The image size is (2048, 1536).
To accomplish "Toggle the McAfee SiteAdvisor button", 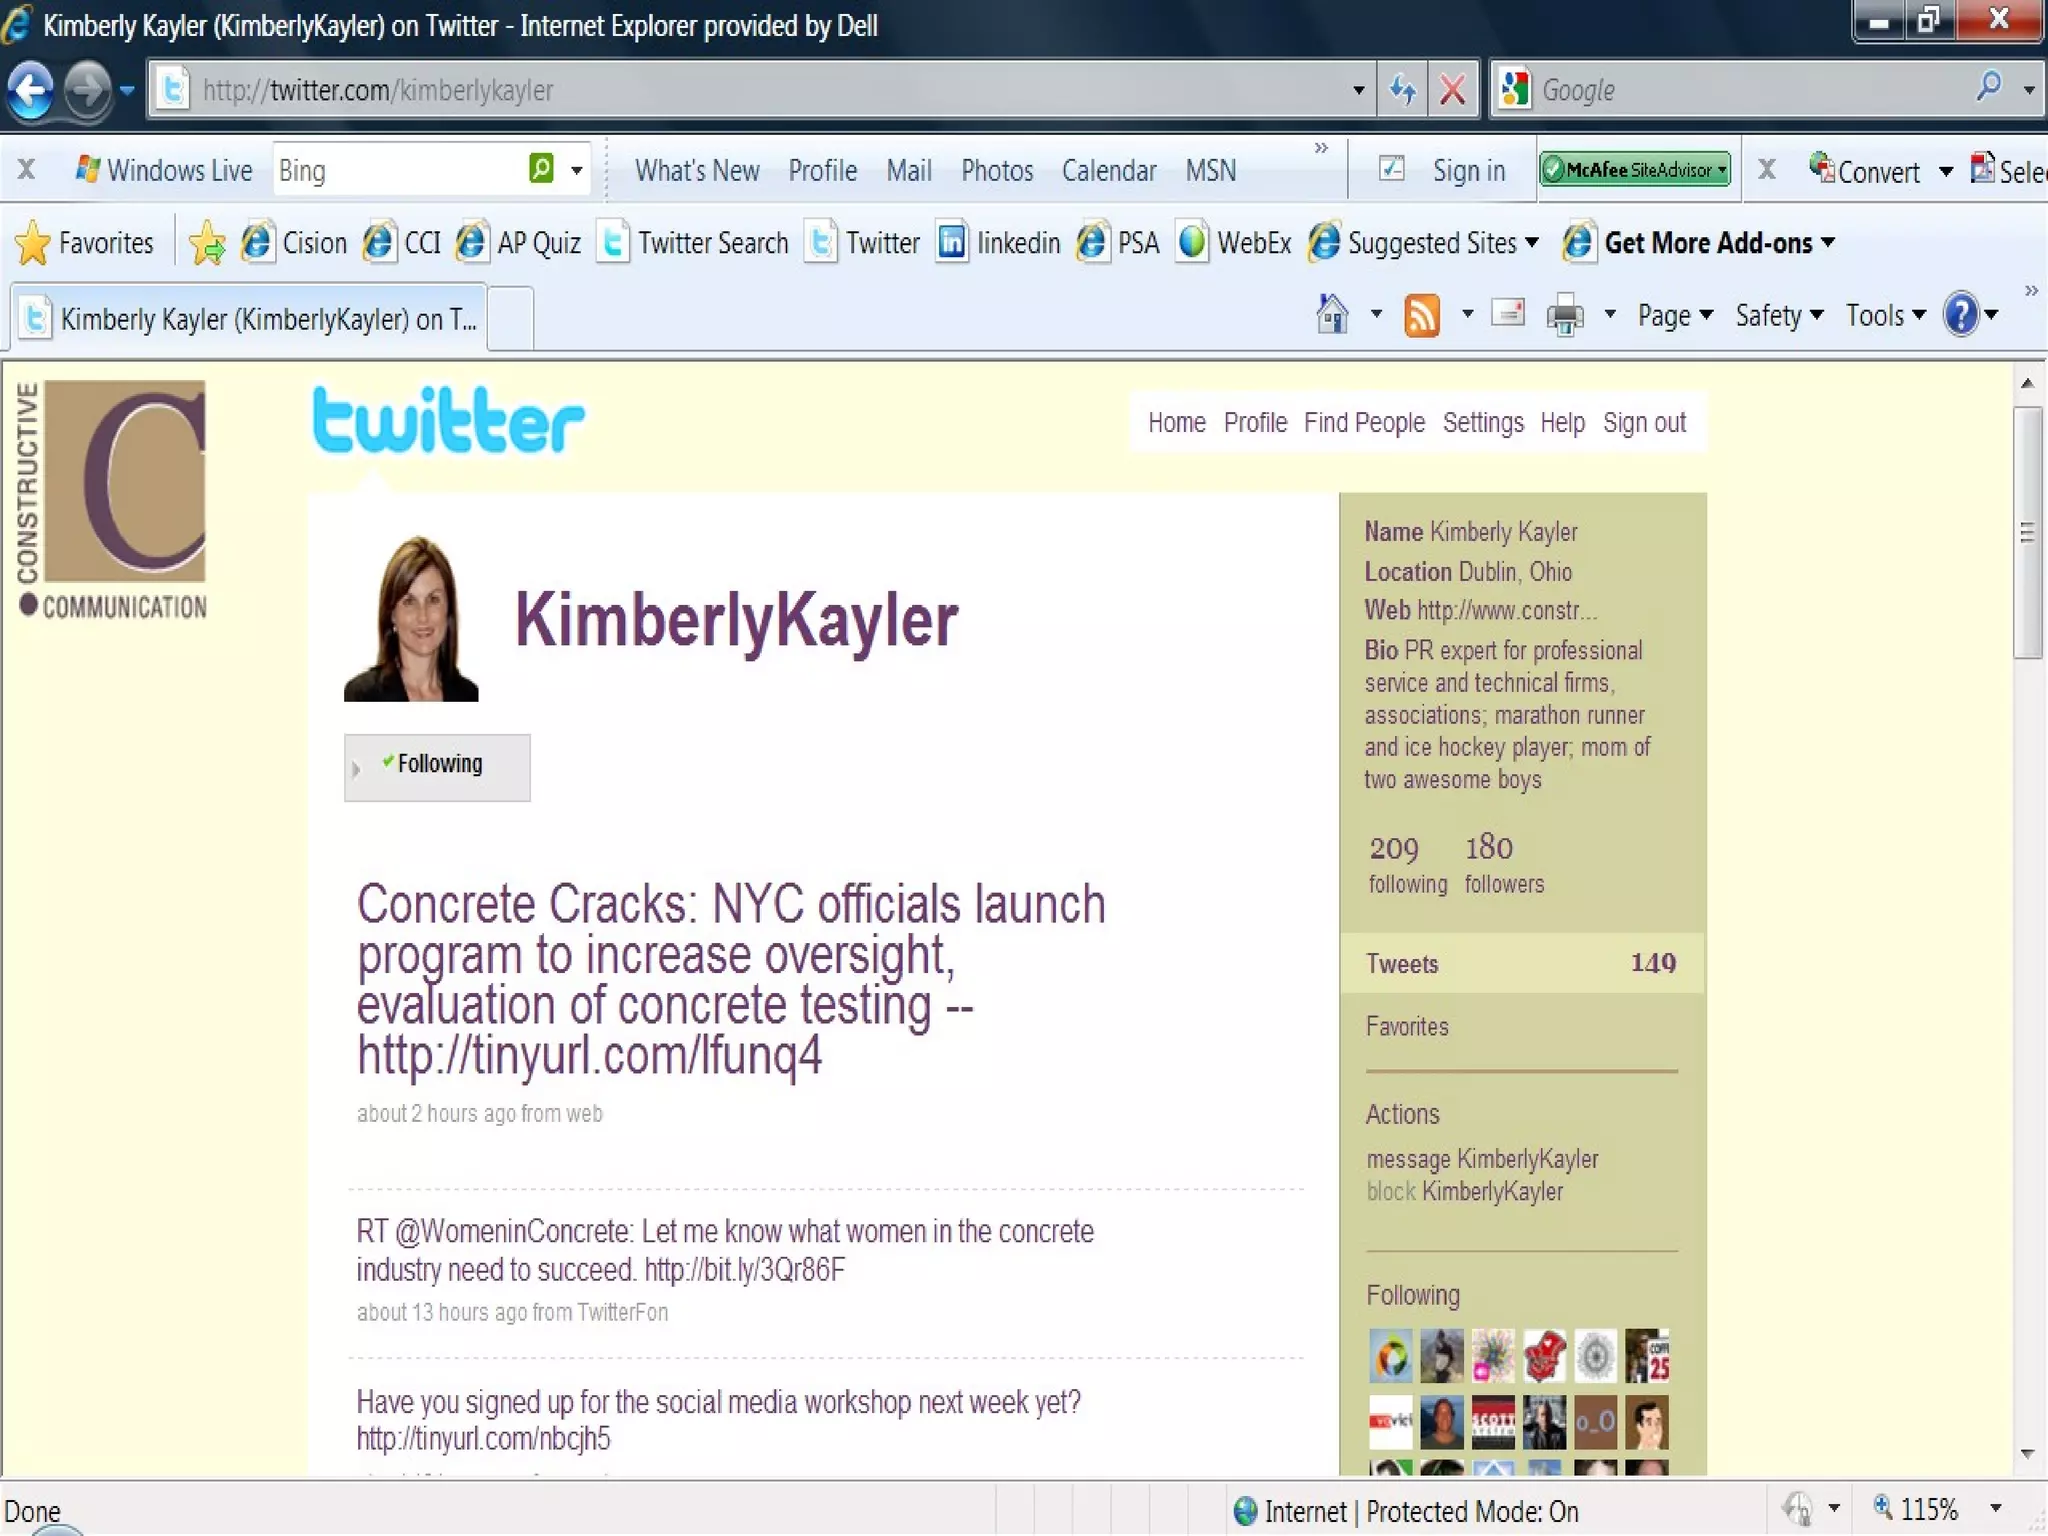I will pyautogui.click(x=1636, y=170).
